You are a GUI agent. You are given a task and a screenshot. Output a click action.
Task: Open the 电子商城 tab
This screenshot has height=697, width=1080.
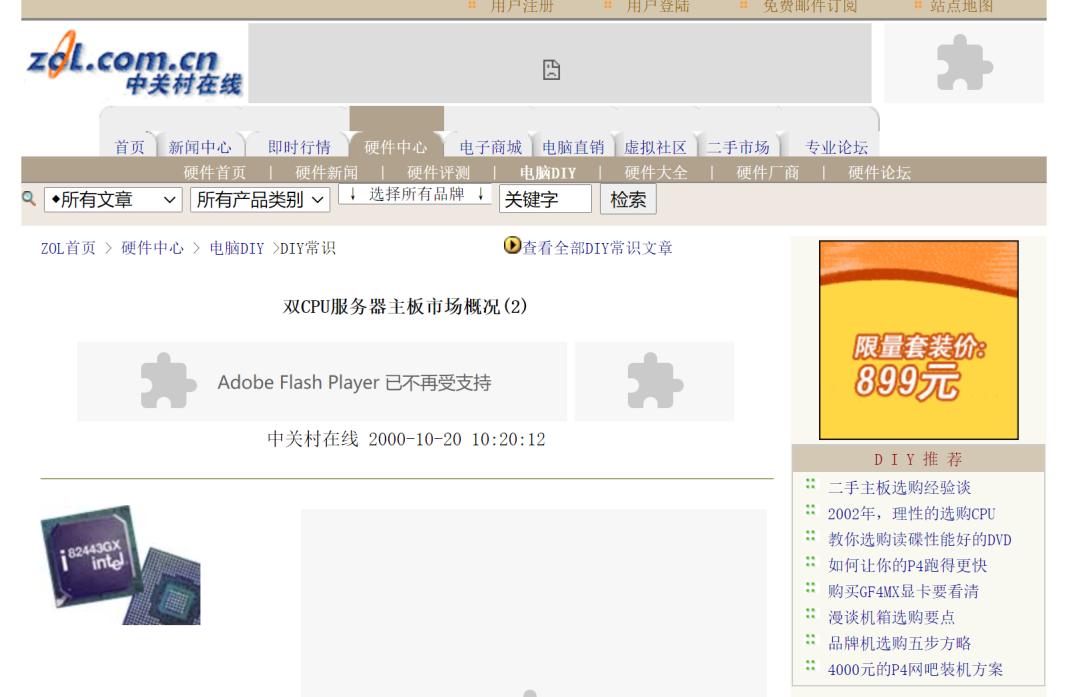pyautogui.click(x=490, y=147)
